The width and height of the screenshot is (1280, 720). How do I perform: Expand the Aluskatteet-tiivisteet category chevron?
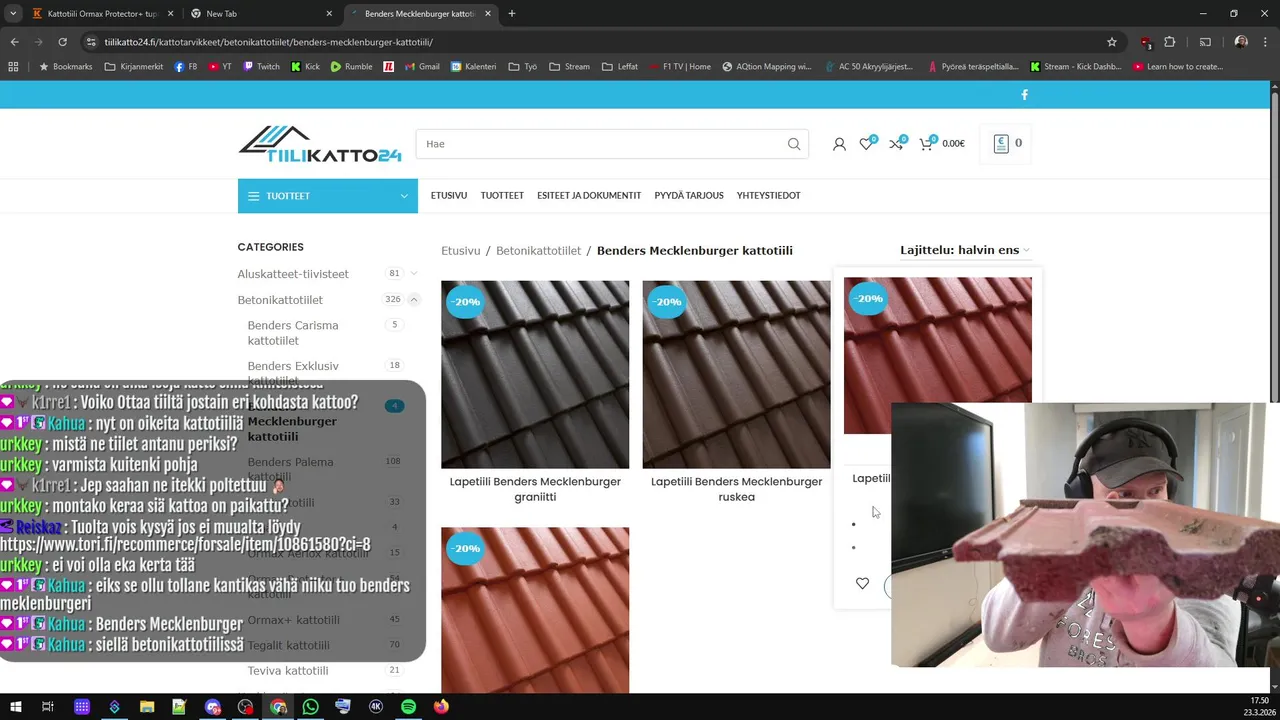414,274
